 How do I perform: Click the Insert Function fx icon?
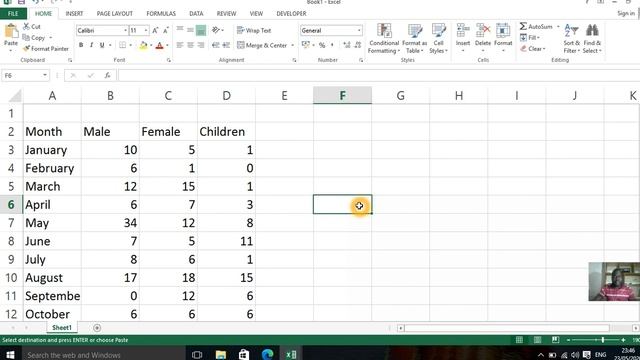[107, 76]
